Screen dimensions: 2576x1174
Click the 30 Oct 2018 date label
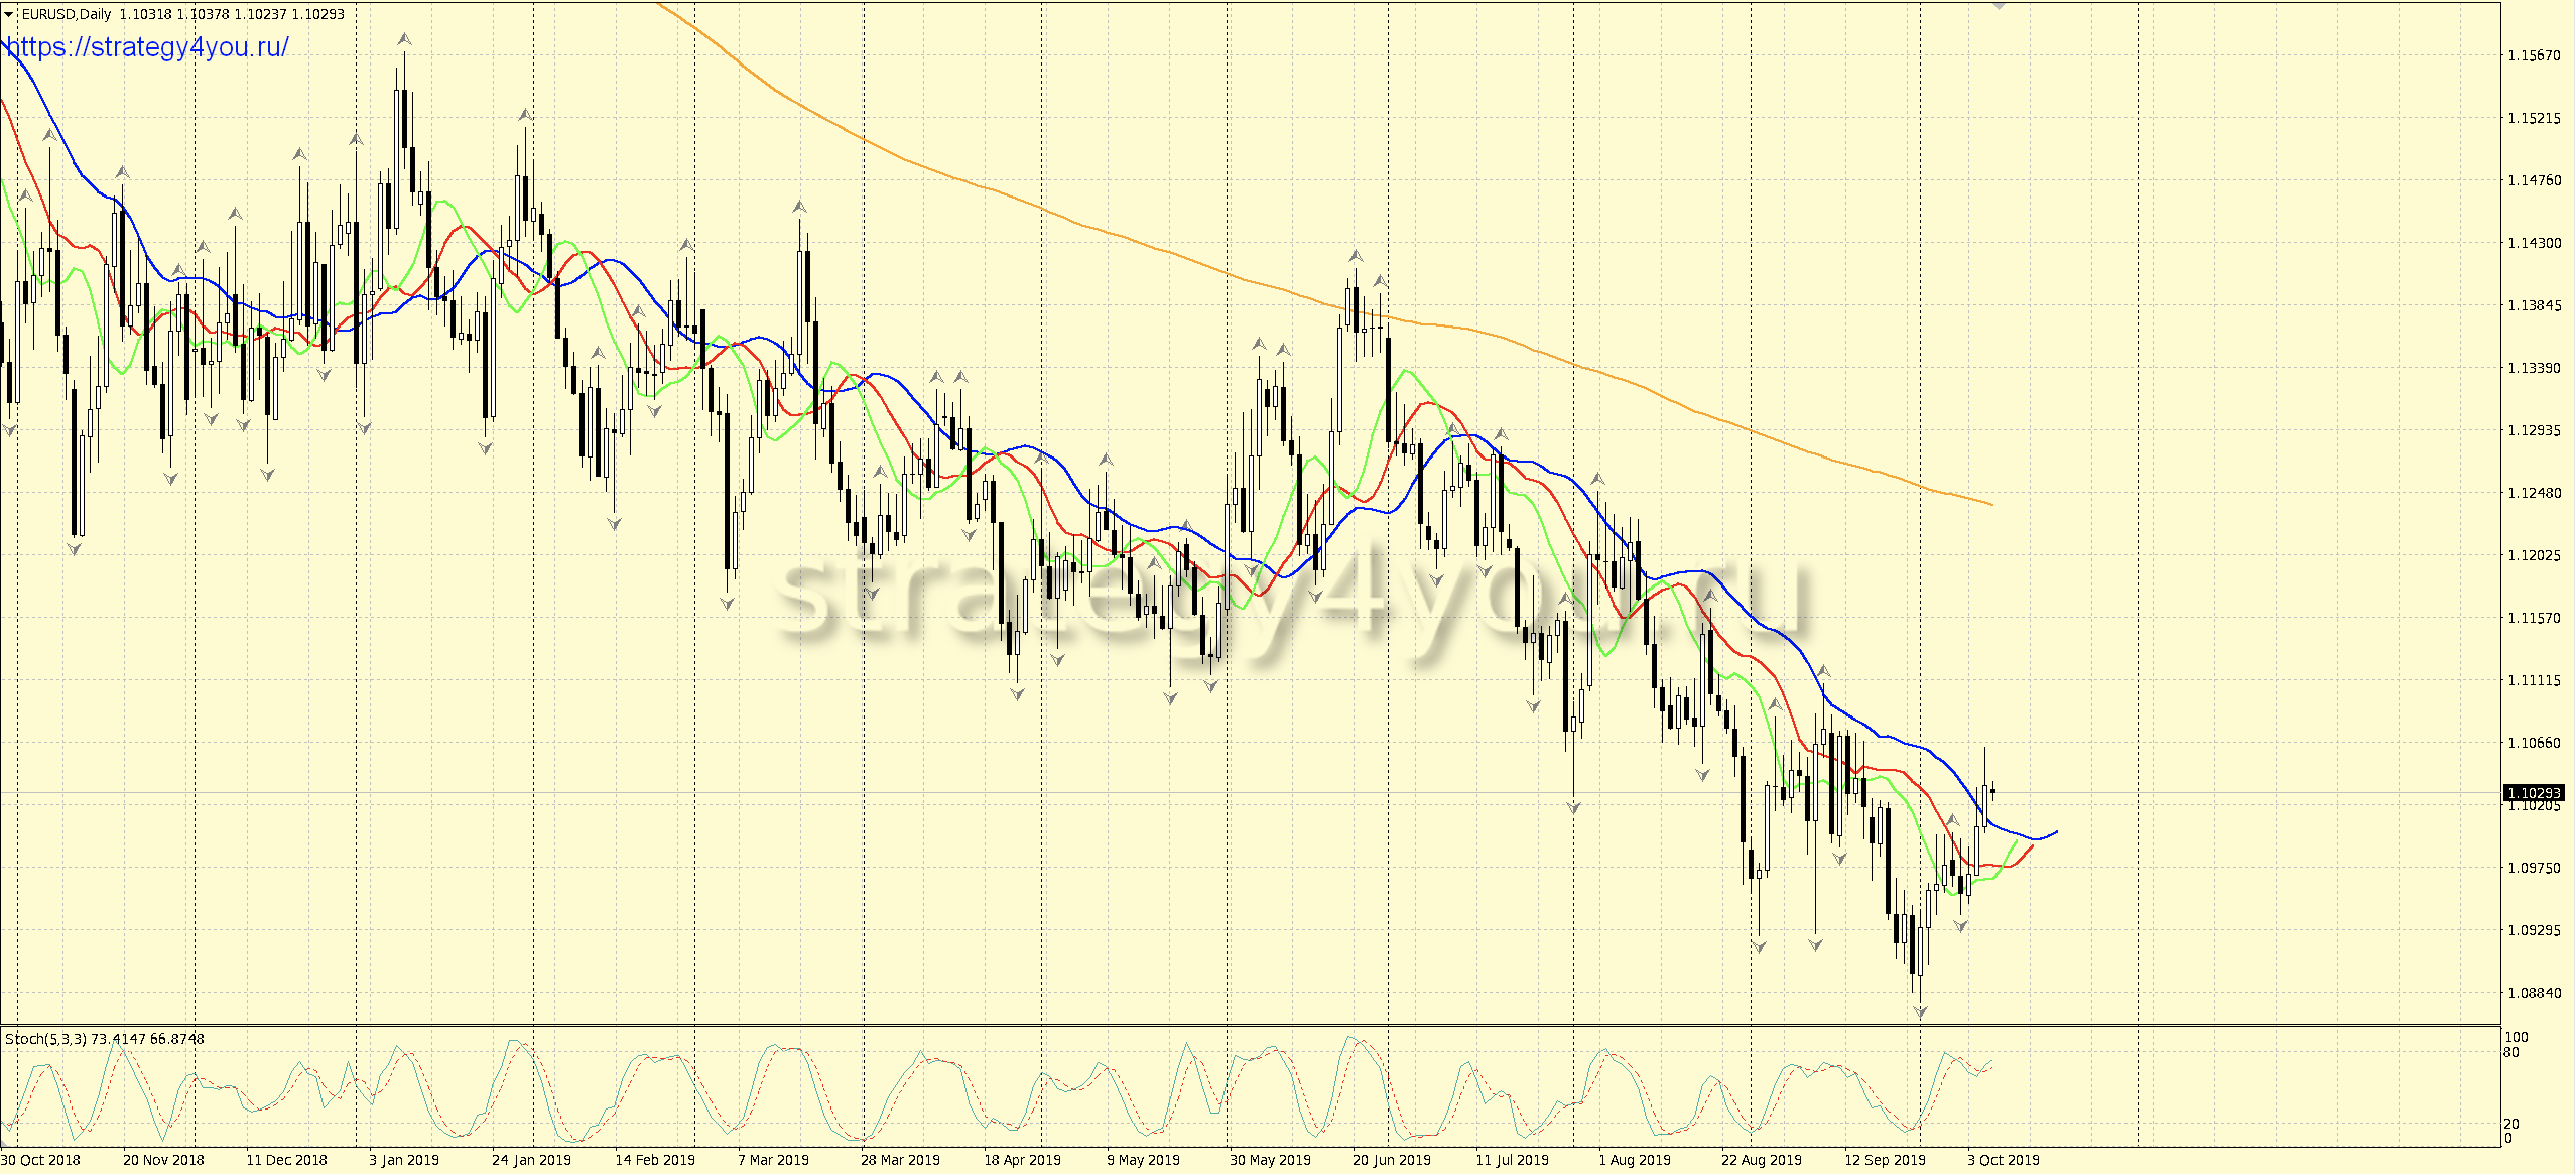tap(41, 1160)
